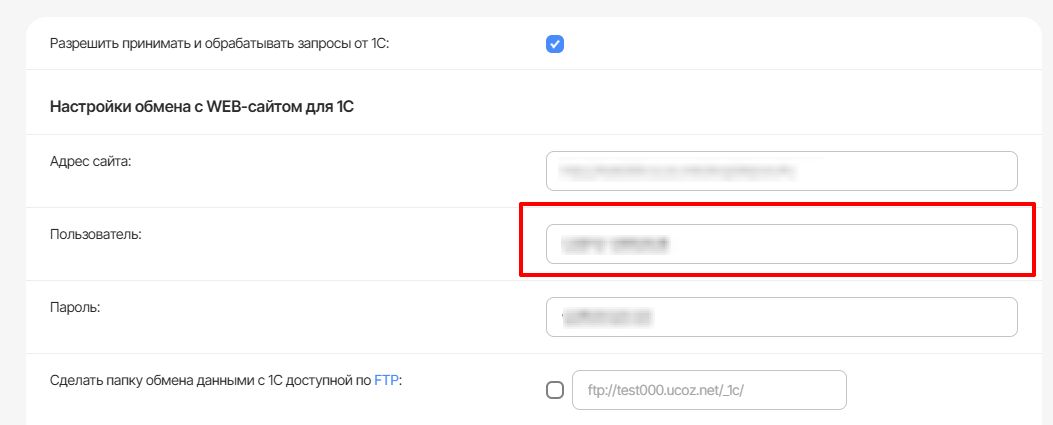Open the FTP hyperlink
This screenshot has height=425, width=1053.
(387, 381)
